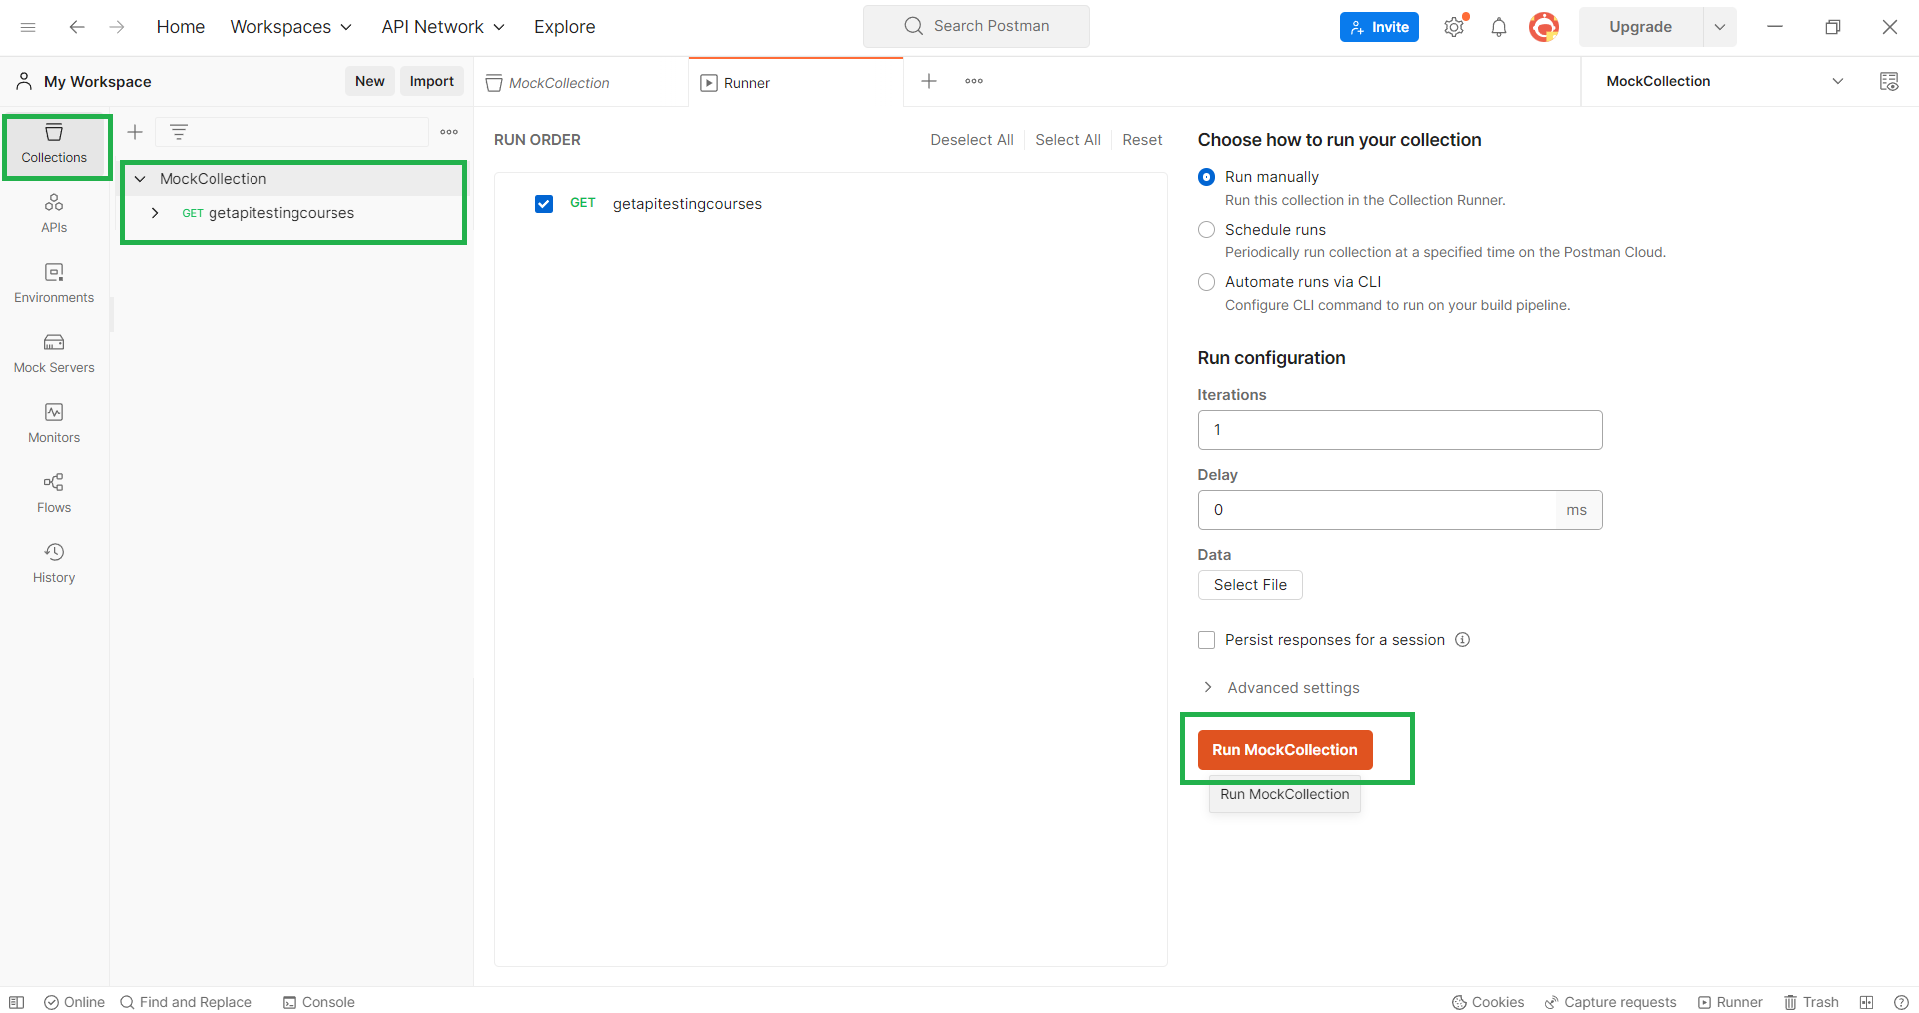Open APIs in the sidebar

pyautogui.click(x=54, y=214)
